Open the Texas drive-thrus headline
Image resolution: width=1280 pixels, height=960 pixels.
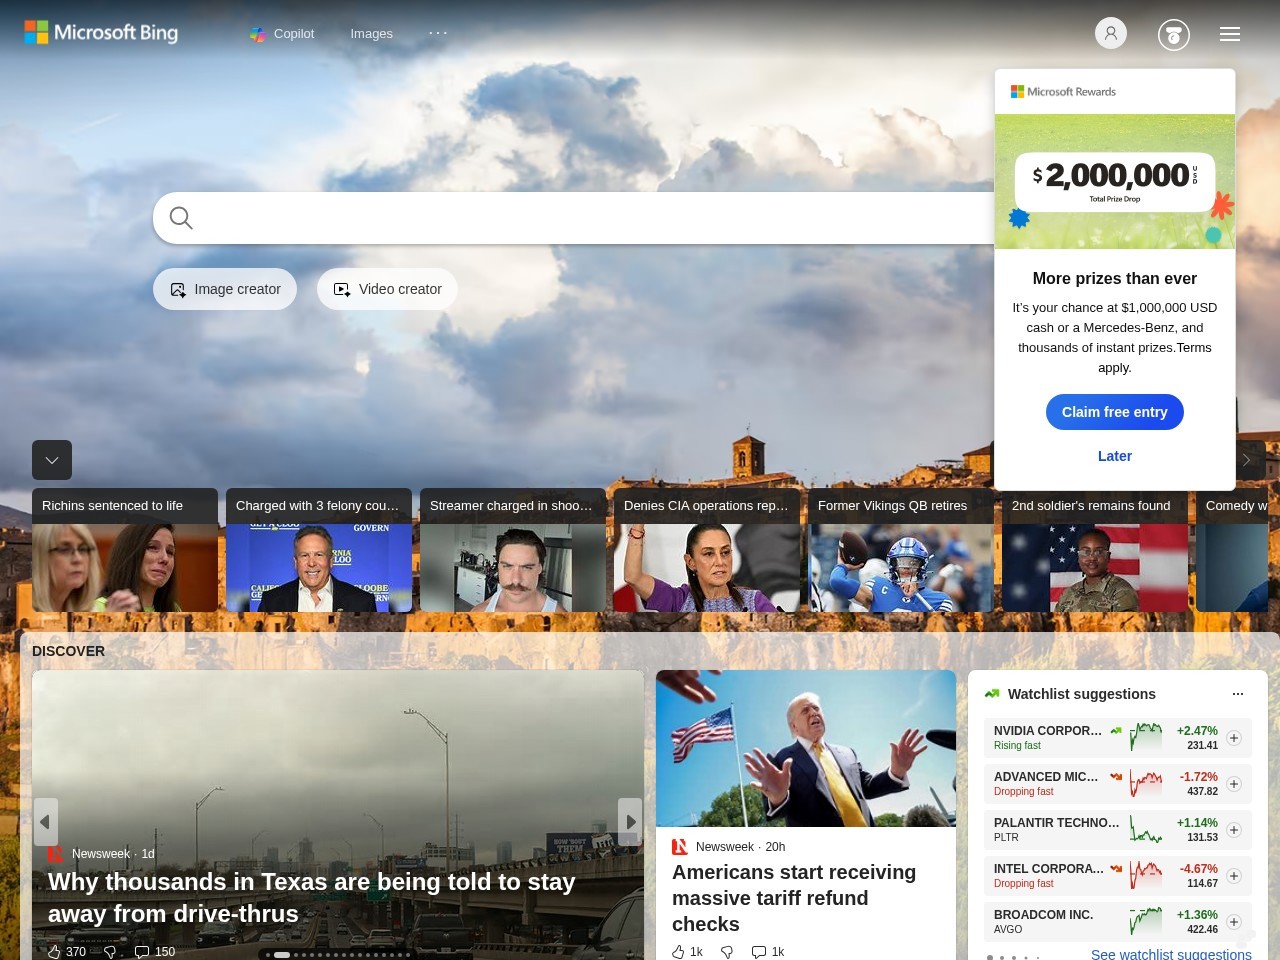[x=312, y=898]
